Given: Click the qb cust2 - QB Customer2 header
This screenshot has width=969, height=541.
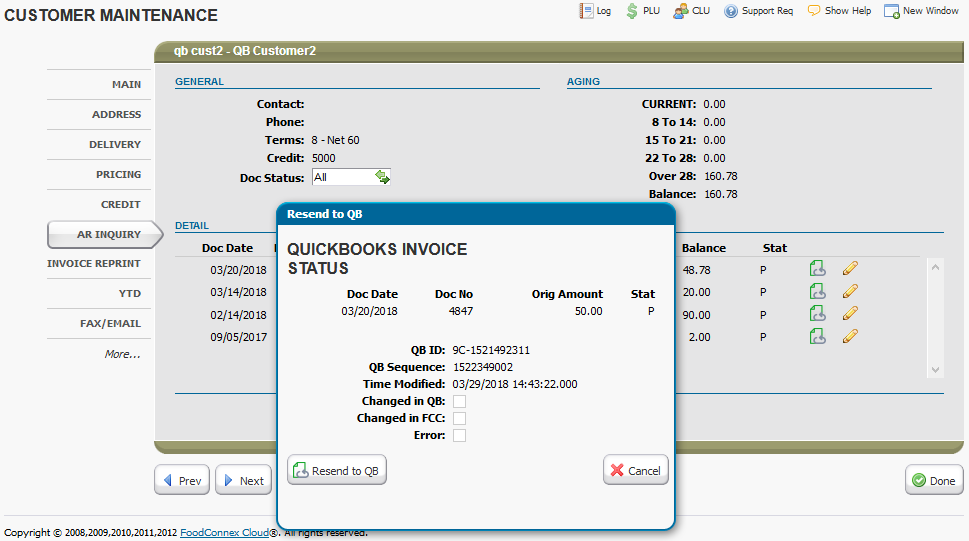Looking at the screenshot, I should tap(245, 51).
